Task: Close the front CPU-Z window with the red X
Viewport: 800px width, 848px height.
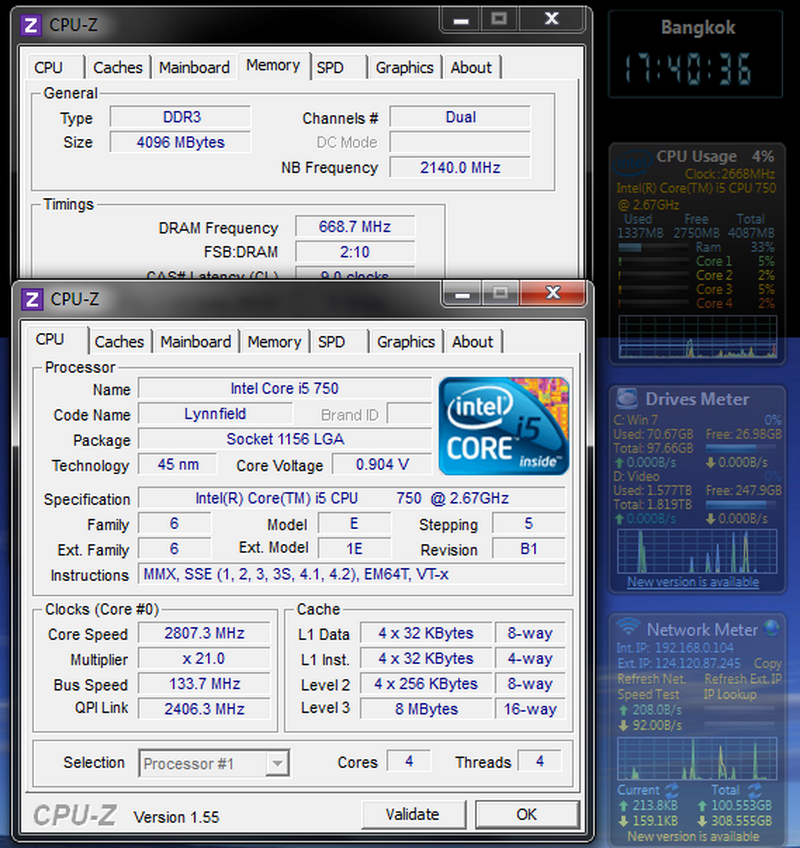Action: pos(553,294)
